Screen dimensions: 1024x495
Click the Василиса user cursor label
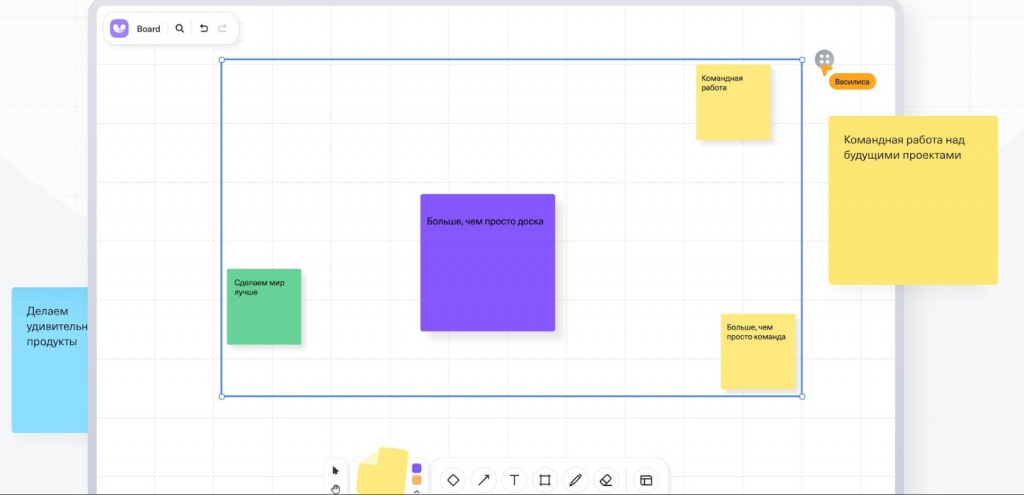pyautogui.click(x=852, y=82)
